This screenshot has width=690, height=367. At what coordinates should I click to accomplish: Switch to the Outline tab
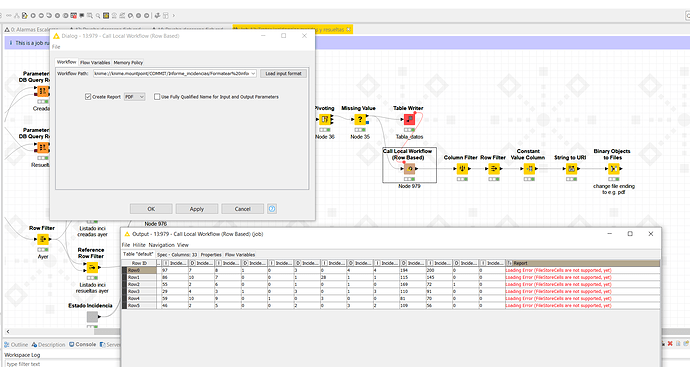16,344
